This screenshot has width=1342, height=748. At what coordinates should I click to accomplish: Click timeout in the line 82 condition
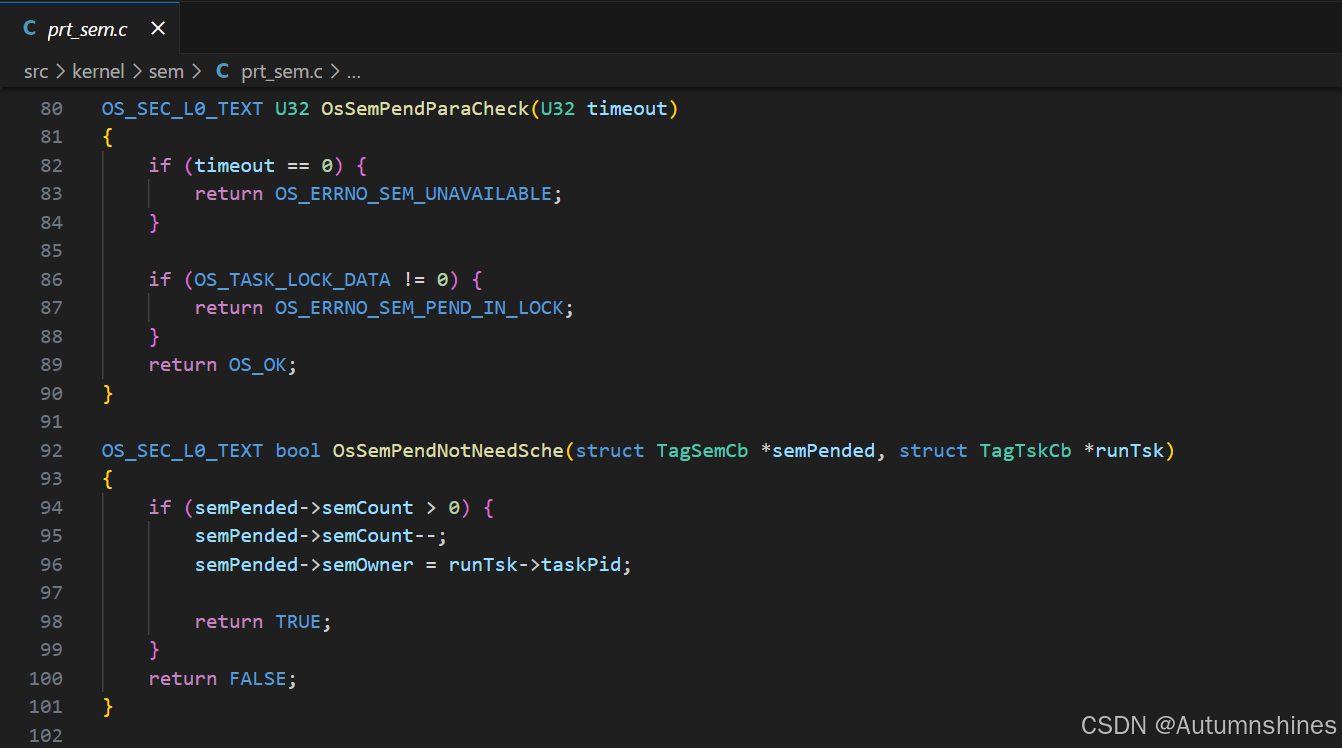234,165
